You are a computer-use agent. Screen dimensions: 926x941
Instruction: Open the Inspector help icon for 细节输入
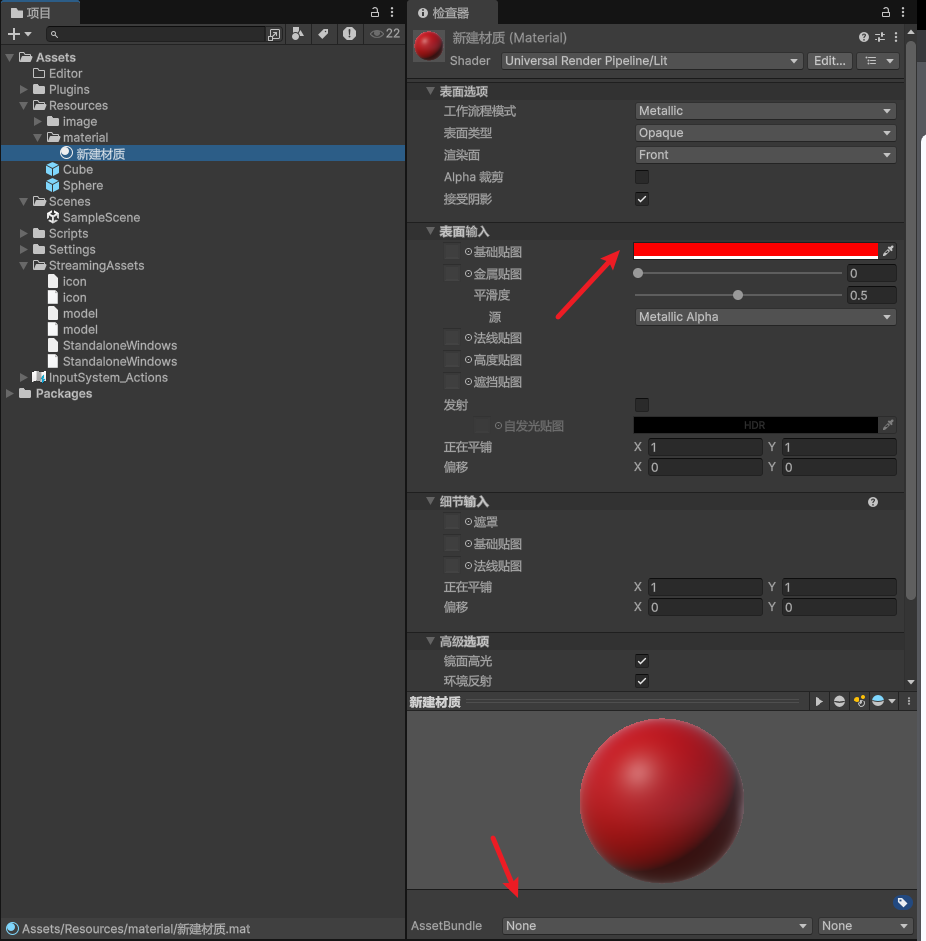[872, 501]
